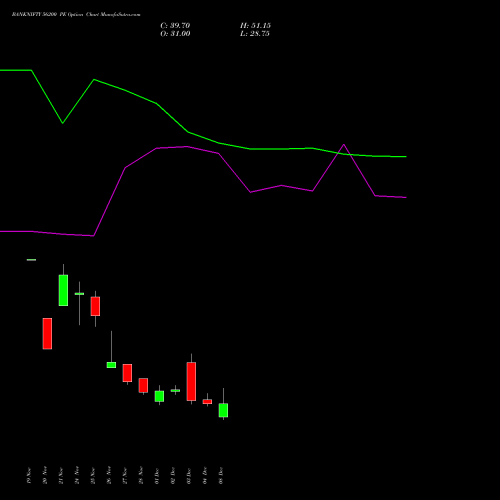Screen dimensions: 500x500
Task: Click the 27 Nov date label
Action: pos(125,476)
